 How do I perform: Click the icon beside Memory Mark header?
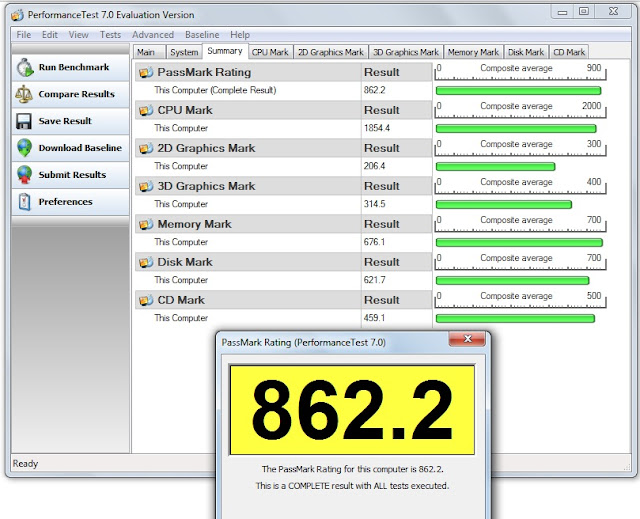[146, 224]
